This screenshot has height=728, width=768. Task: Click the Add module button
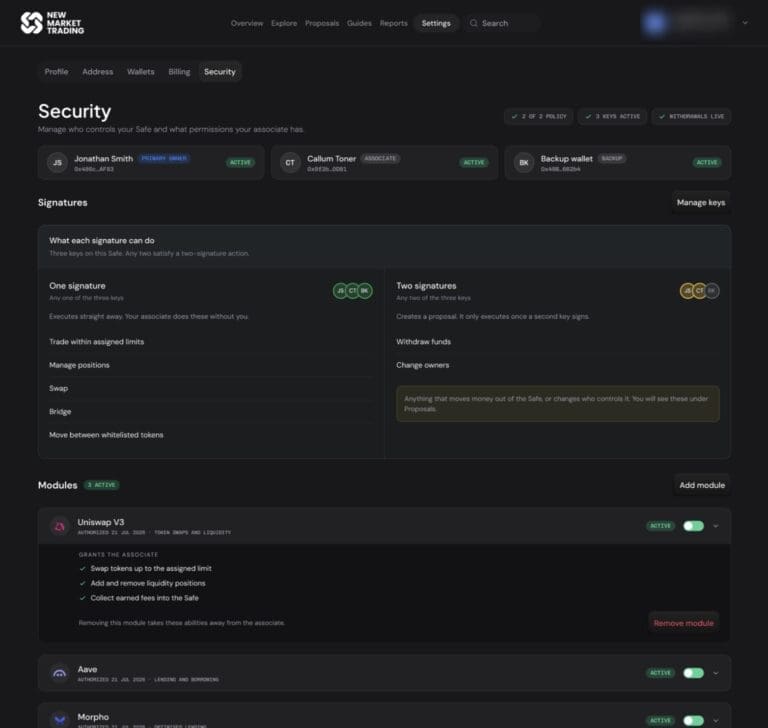[x=702, y=485]
